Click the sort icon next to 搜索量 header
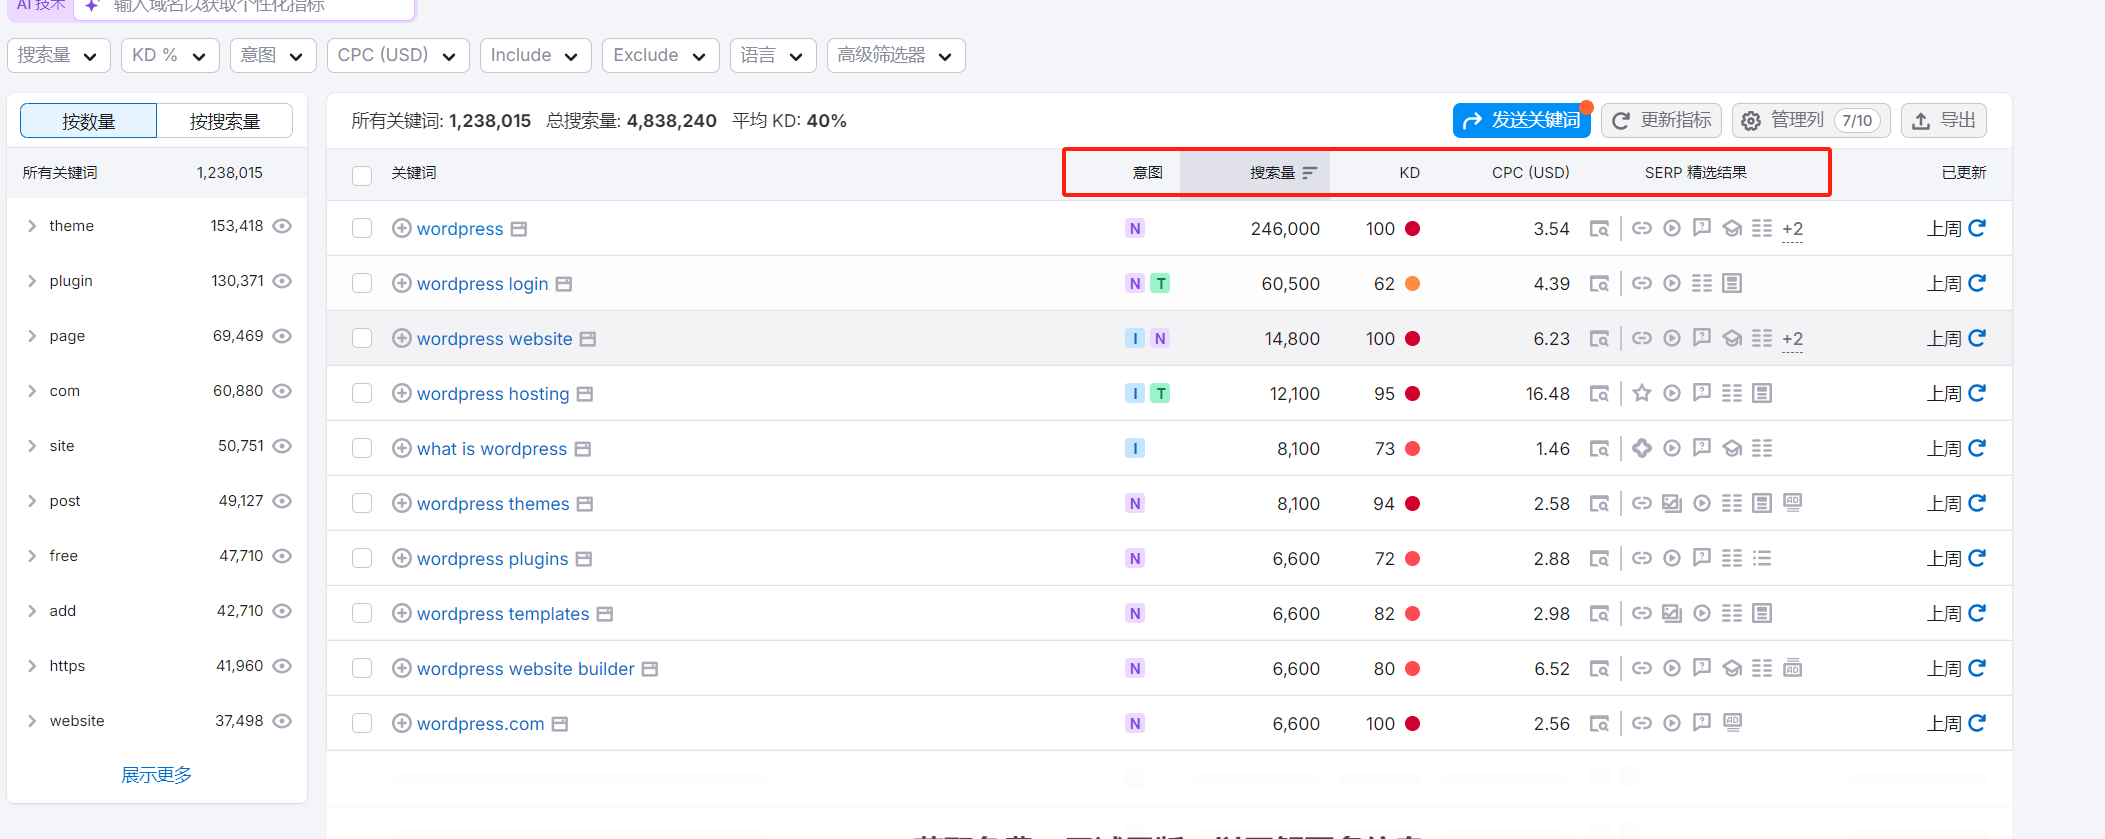 1310,173
